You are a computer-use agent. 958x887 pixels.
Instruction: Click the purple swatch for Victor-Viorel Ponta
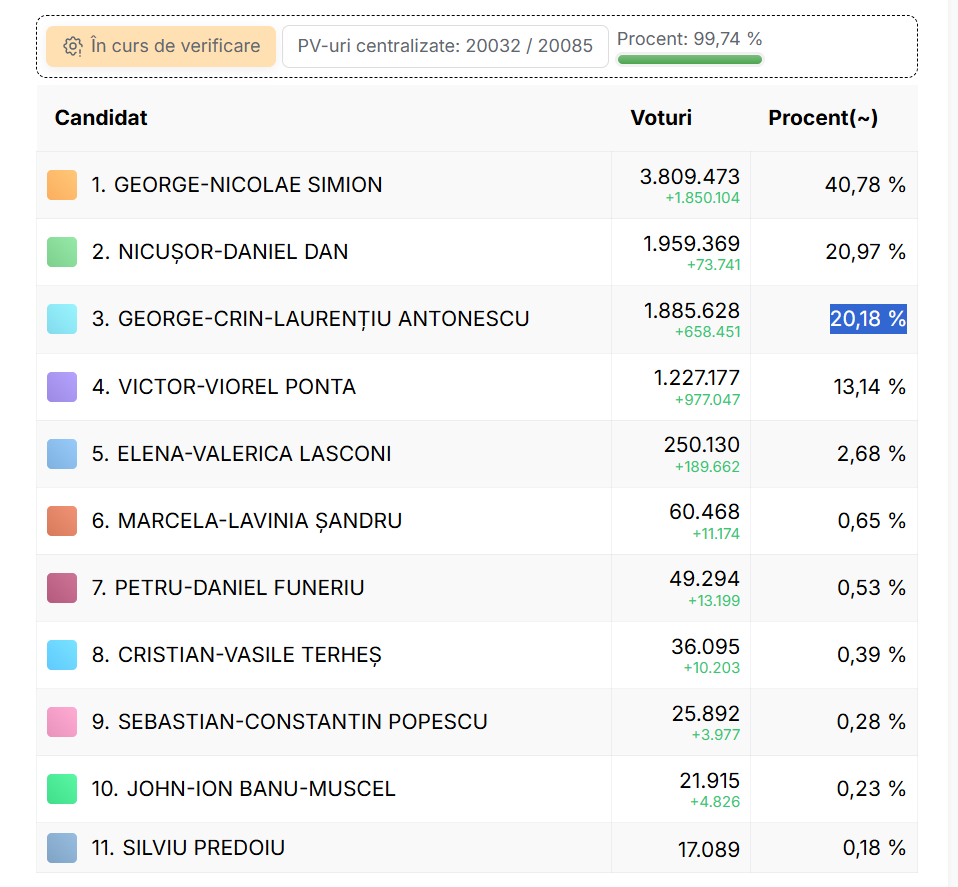tap(62, 387)
